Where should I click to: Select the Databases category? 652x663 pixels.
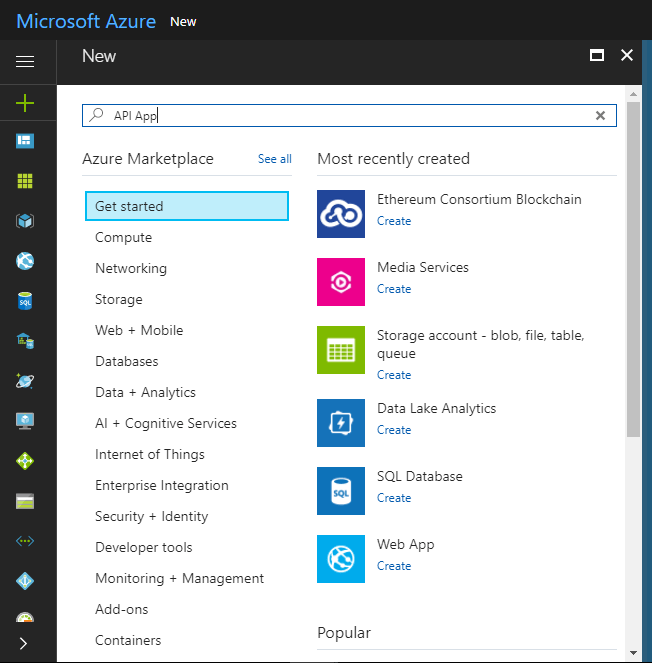(x=127, y=362)
